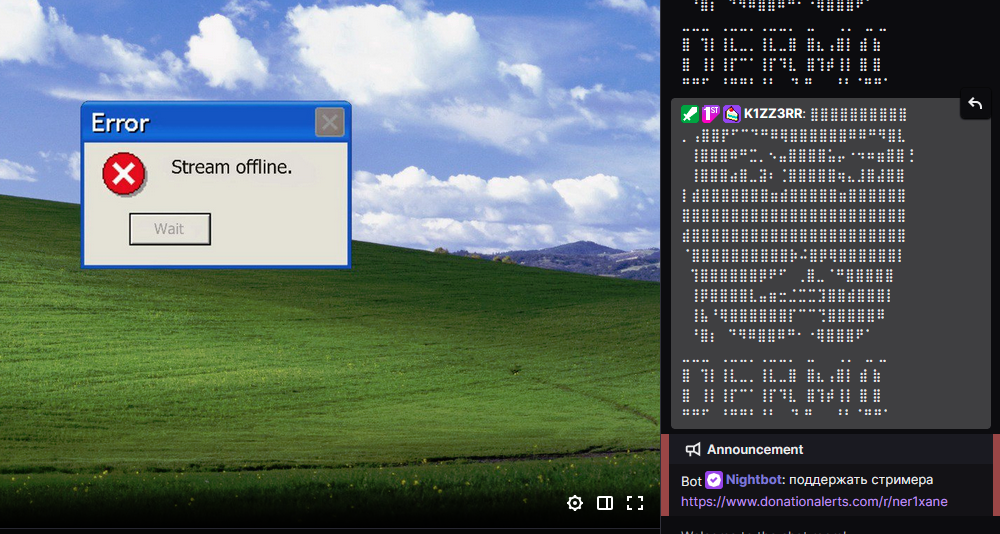Open the K1ZZ3RR username in chat
The width and height of the screenshot is (1000, 534).
point(774,114)
